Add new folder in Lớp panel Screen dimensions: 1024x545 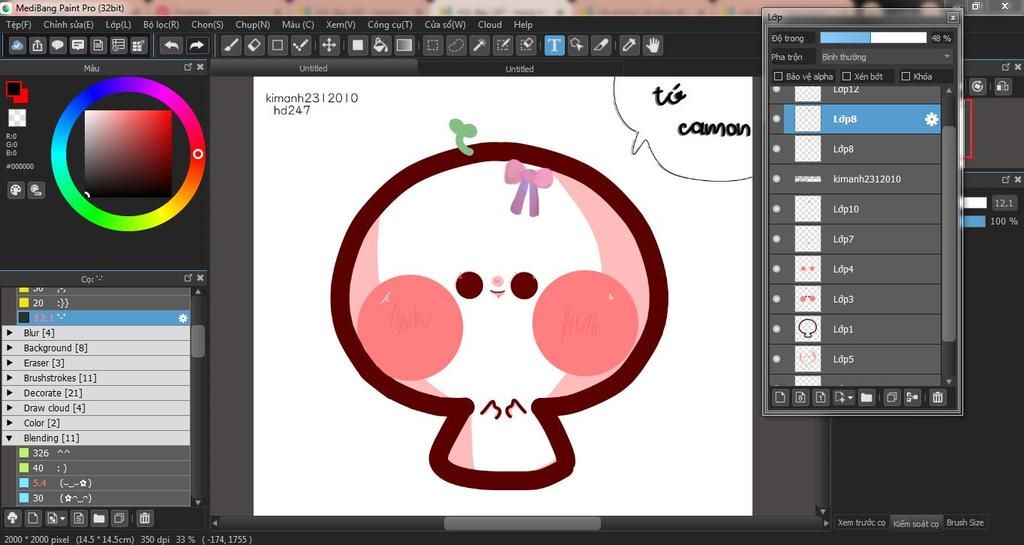tap(867, 397)
